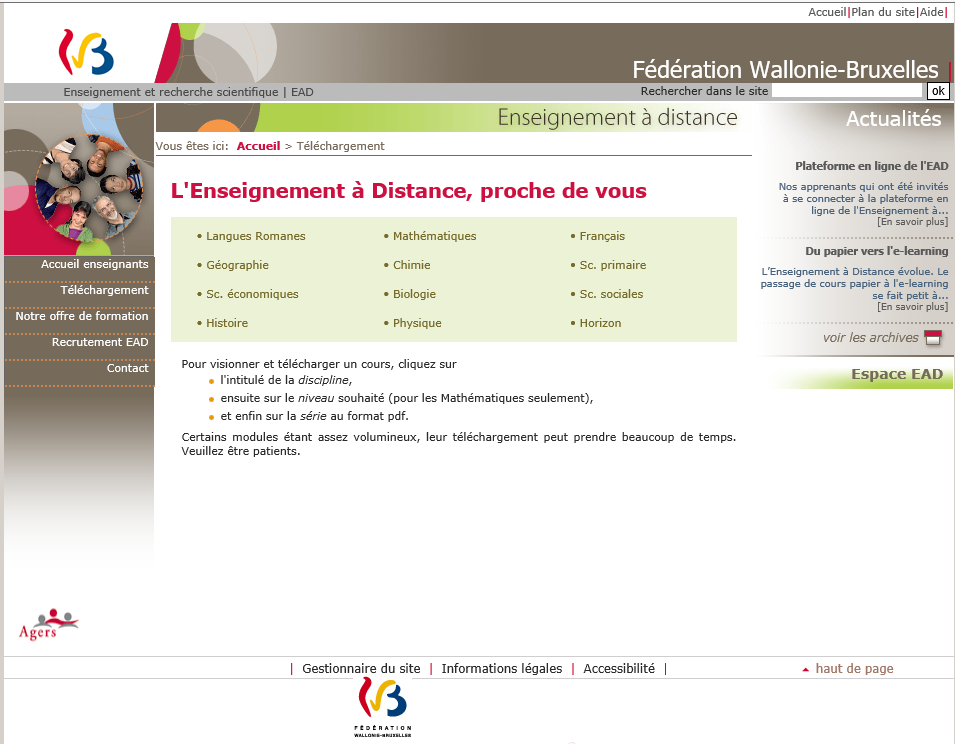Open the Mathématiques course link

[434, 236]
